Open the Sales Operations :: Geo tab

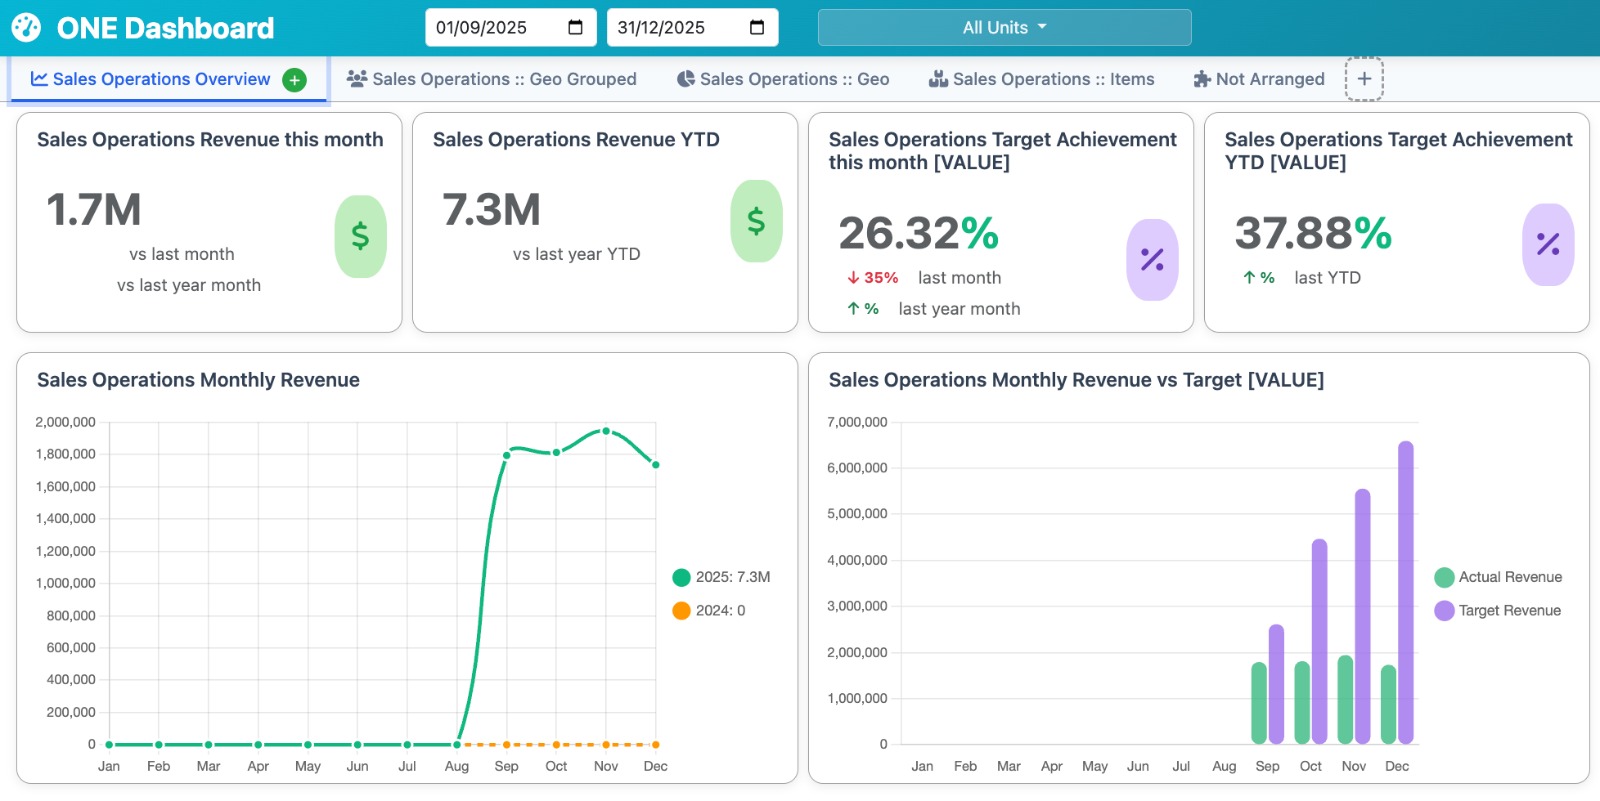click(x=783, y=79)
